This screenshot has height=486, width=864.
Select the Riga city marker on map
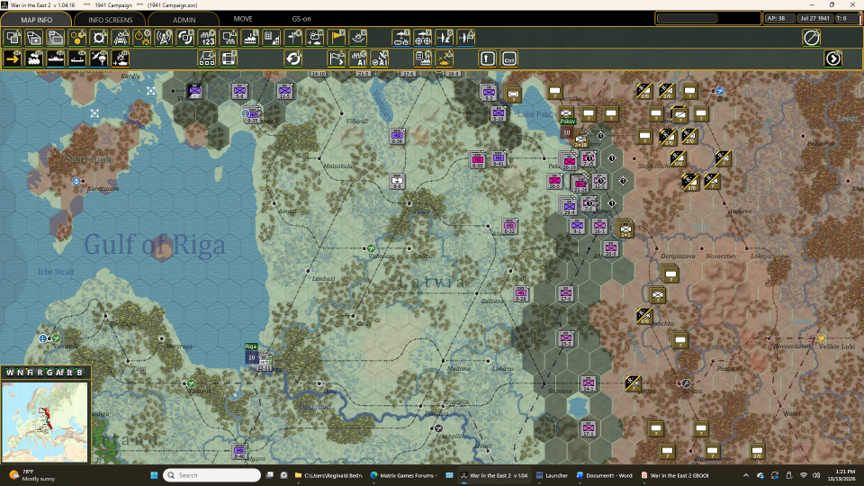tap(251, 354)
